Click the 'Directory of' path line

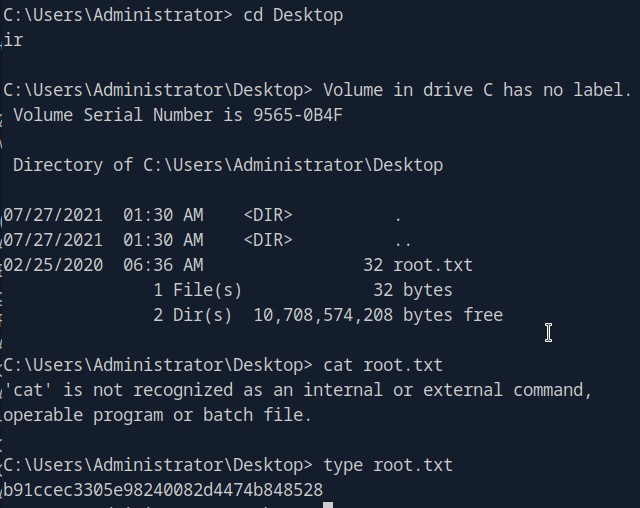click(x=228, y=165)
